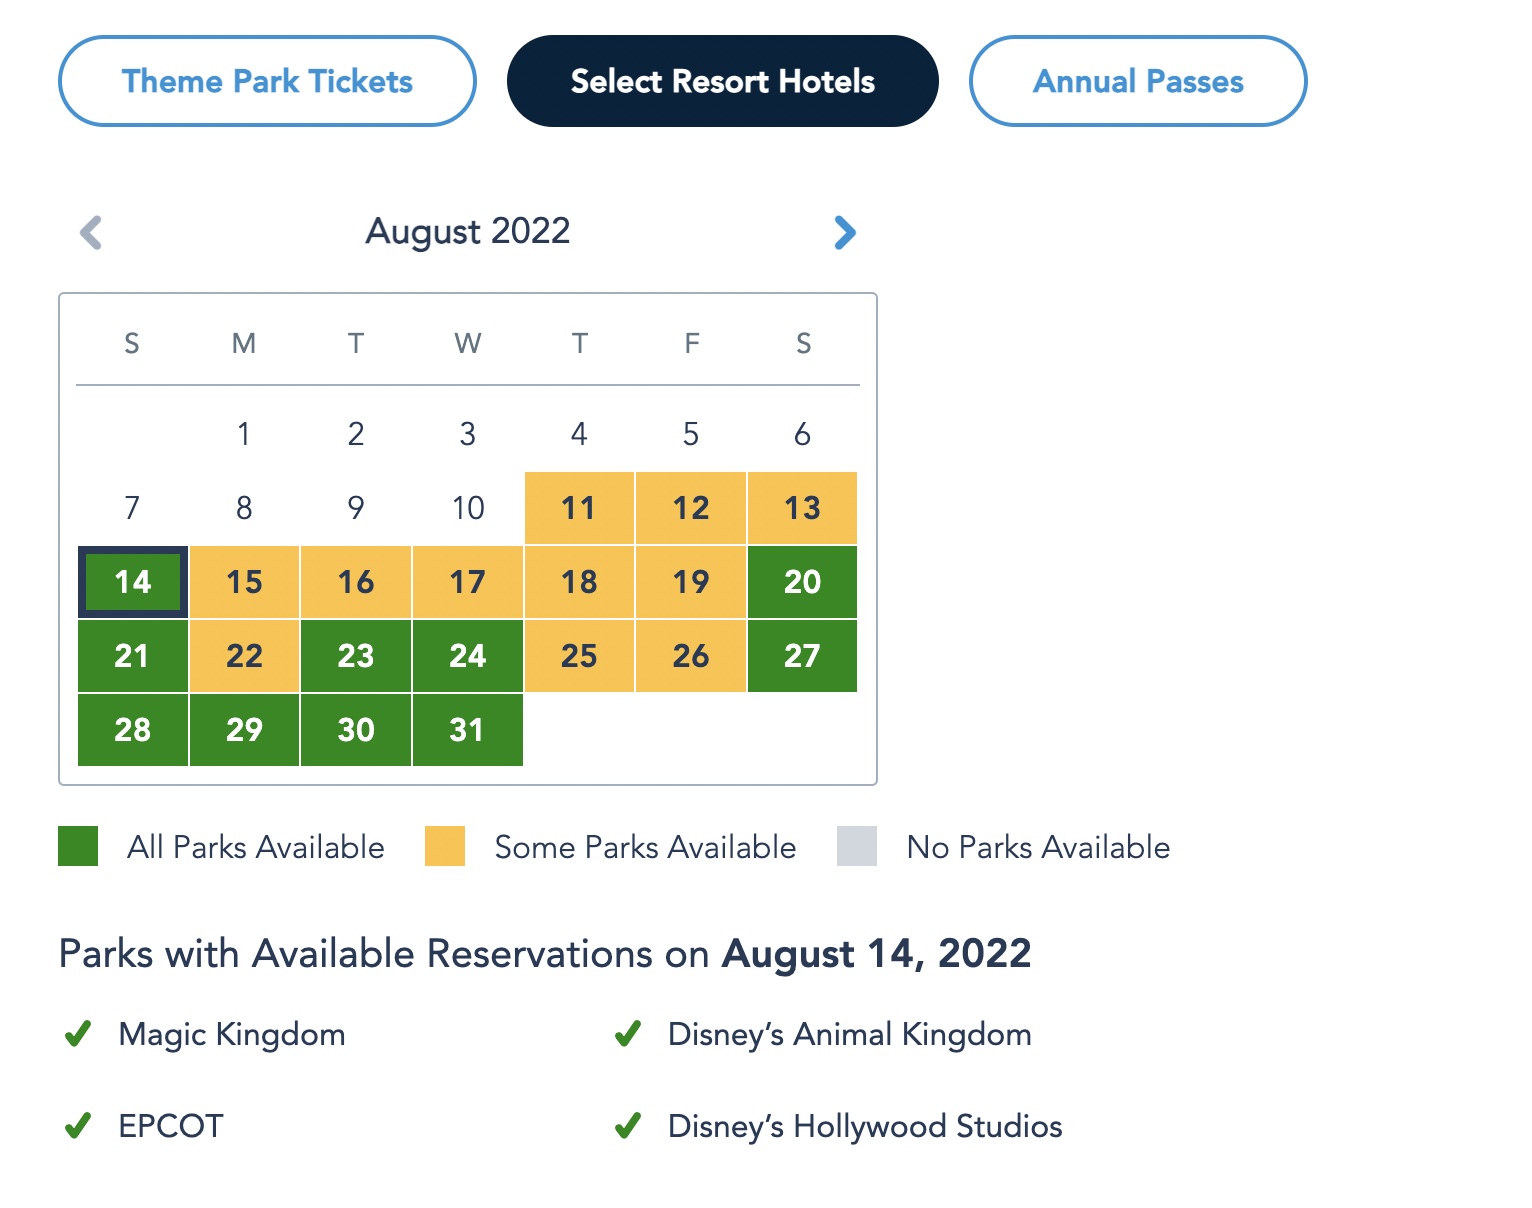Switch to Theme Park Tickets tab
This screenshot has height=1208, width=1532.
click(267, 81)
